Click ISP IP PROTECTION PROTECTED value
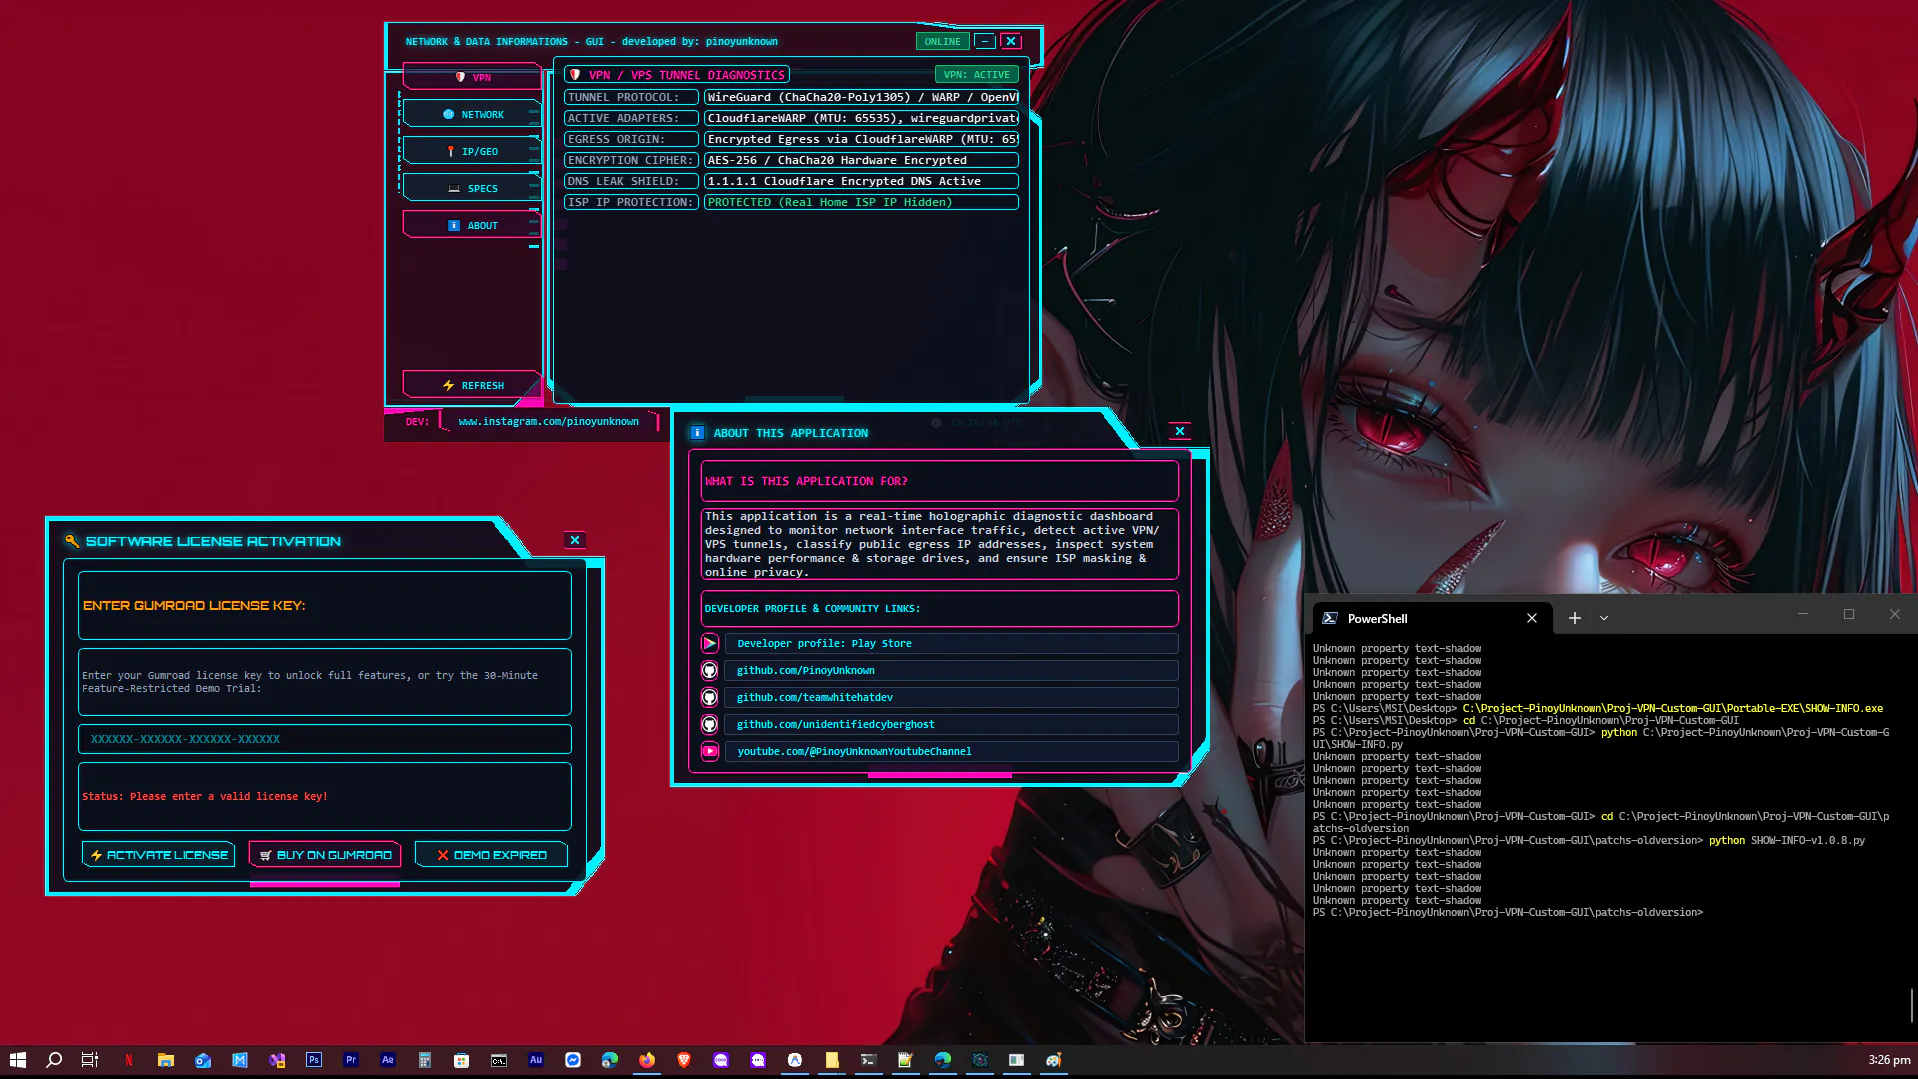Image resolution: width=1918 pixels, height=1079 pixels. tap(861, 202)
